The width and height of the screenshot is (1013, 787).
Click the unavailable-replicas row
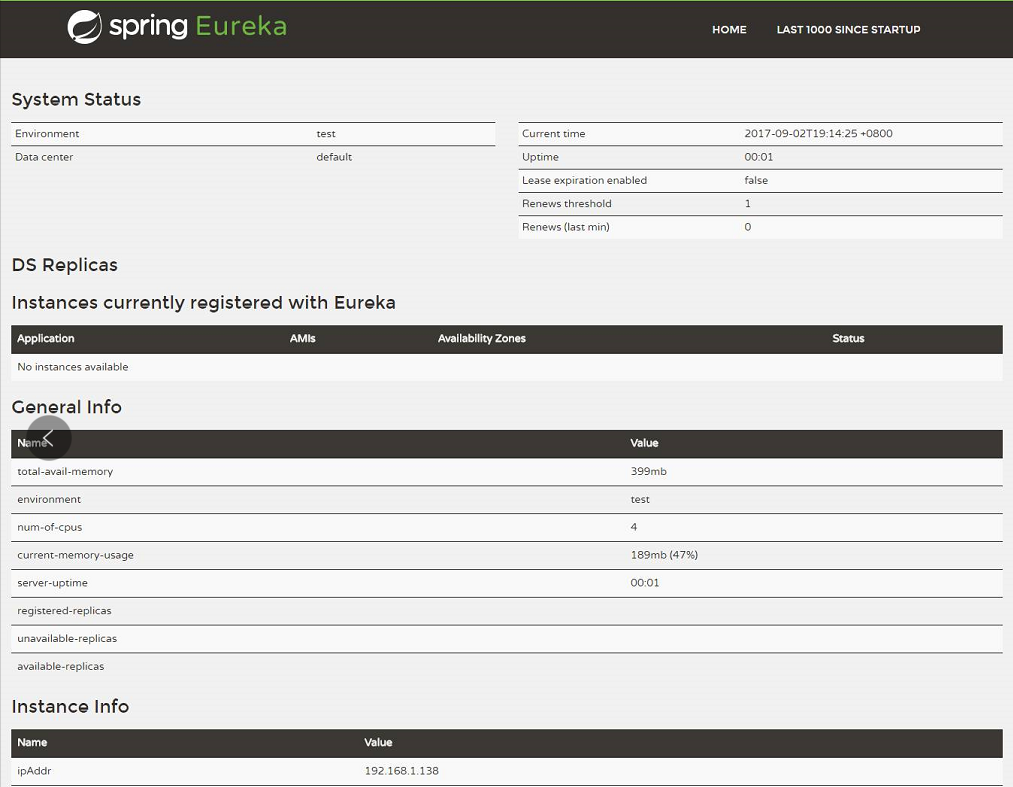click(x=506, y=638)
